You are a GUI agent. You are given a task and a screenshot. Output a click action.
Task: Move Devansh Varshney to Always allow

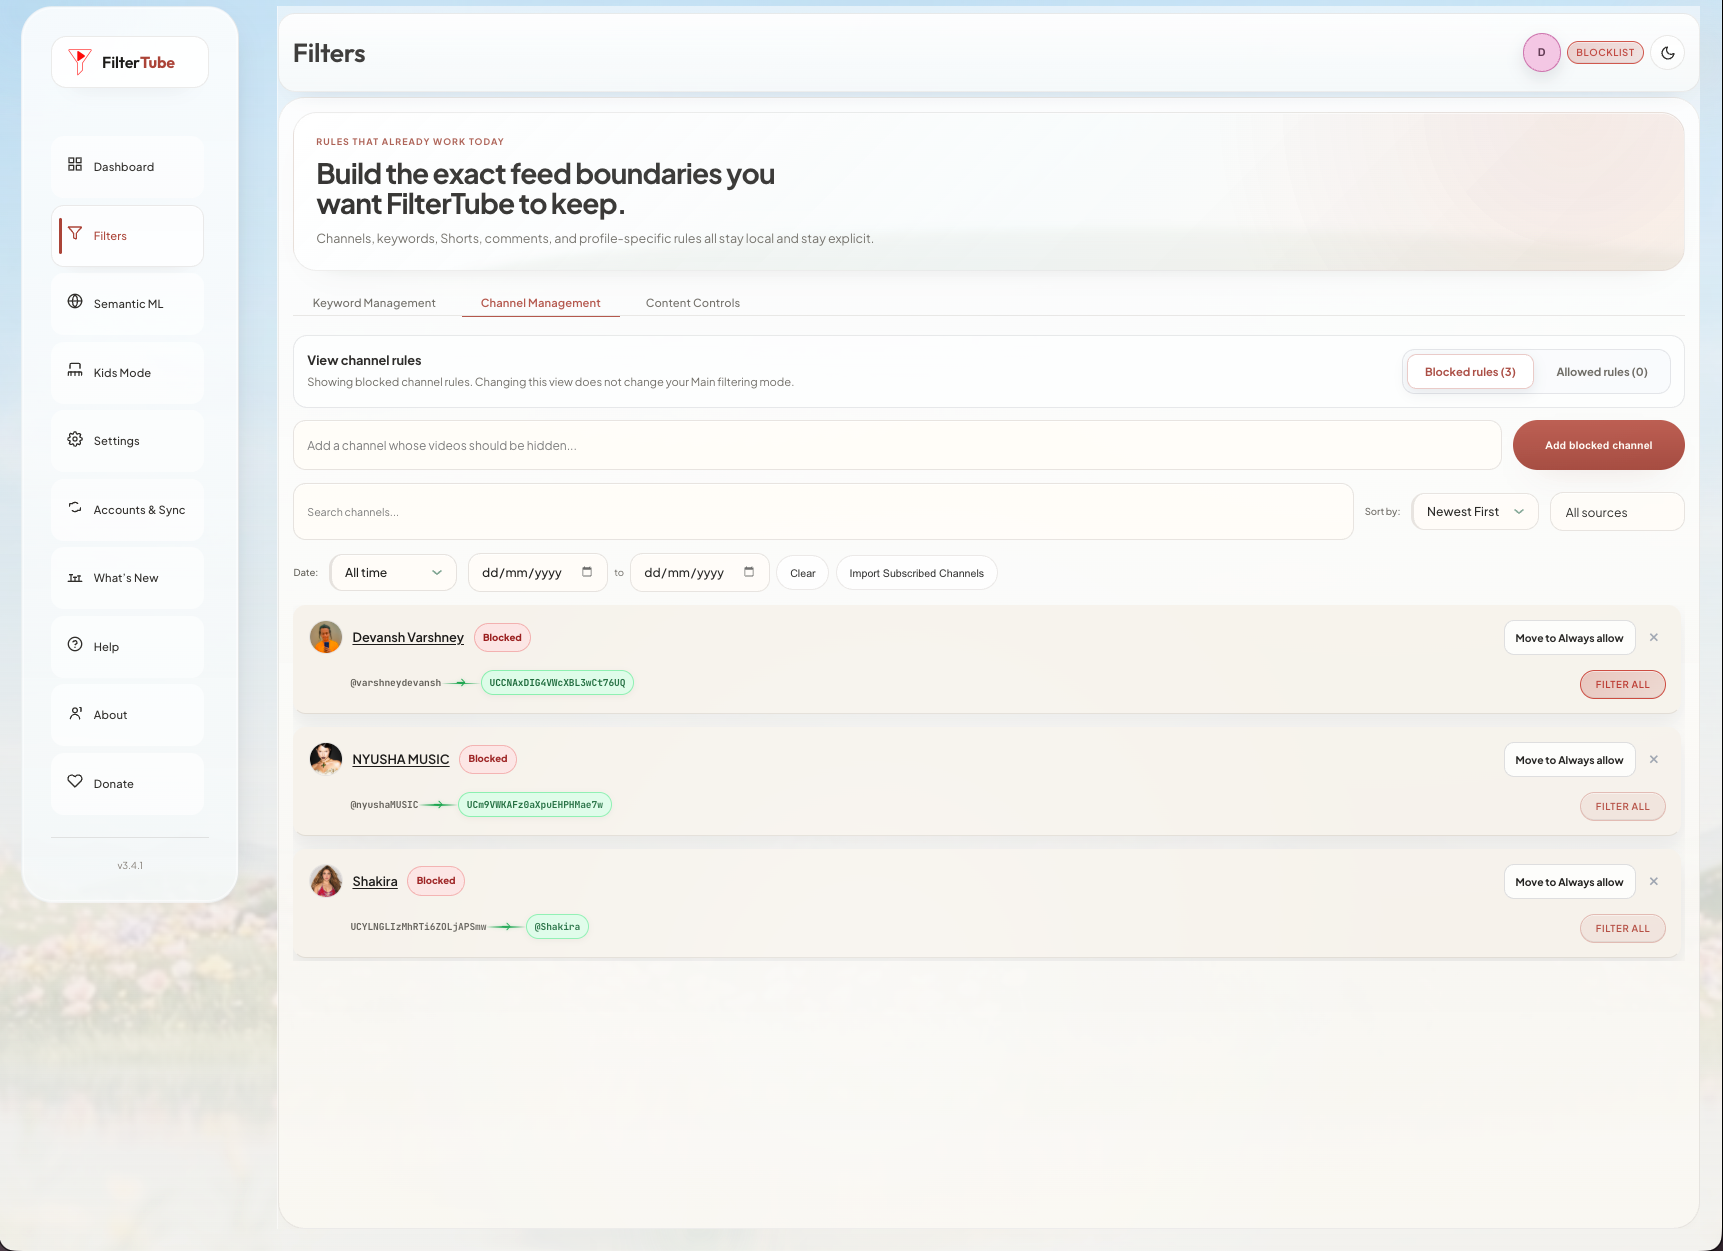click(1569, 638)
